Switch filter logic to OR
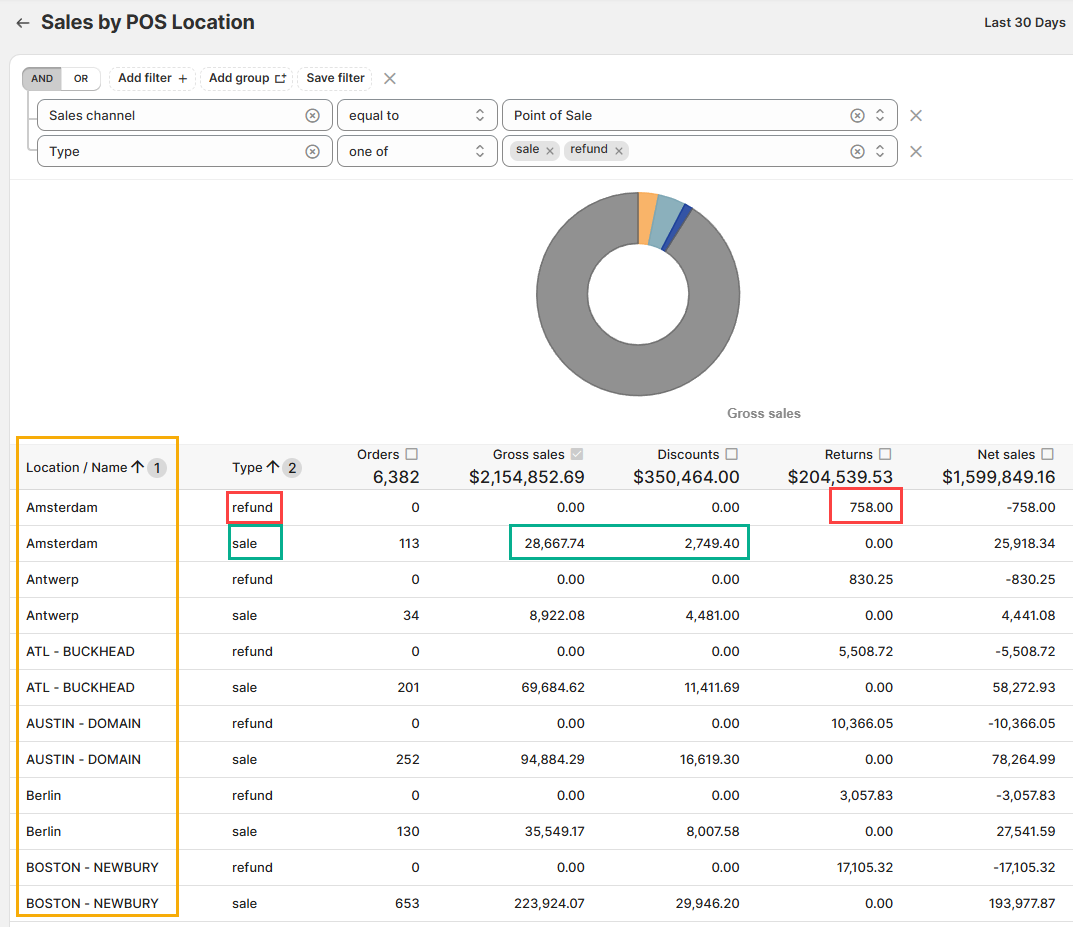 click(x=81, y=79)
